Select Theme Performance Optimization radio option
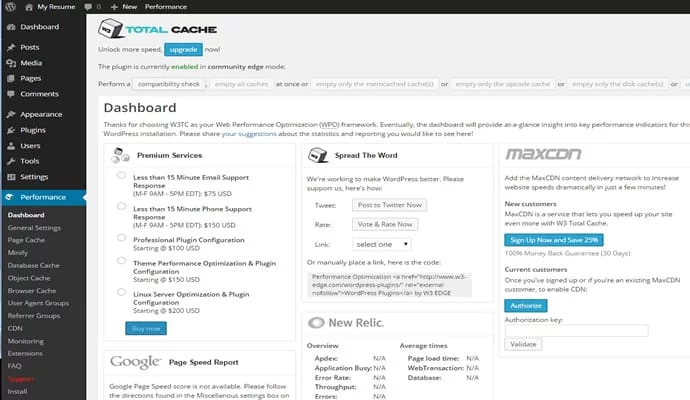The height and width of the screenshot is (400, 690). [x=121, y=261]
